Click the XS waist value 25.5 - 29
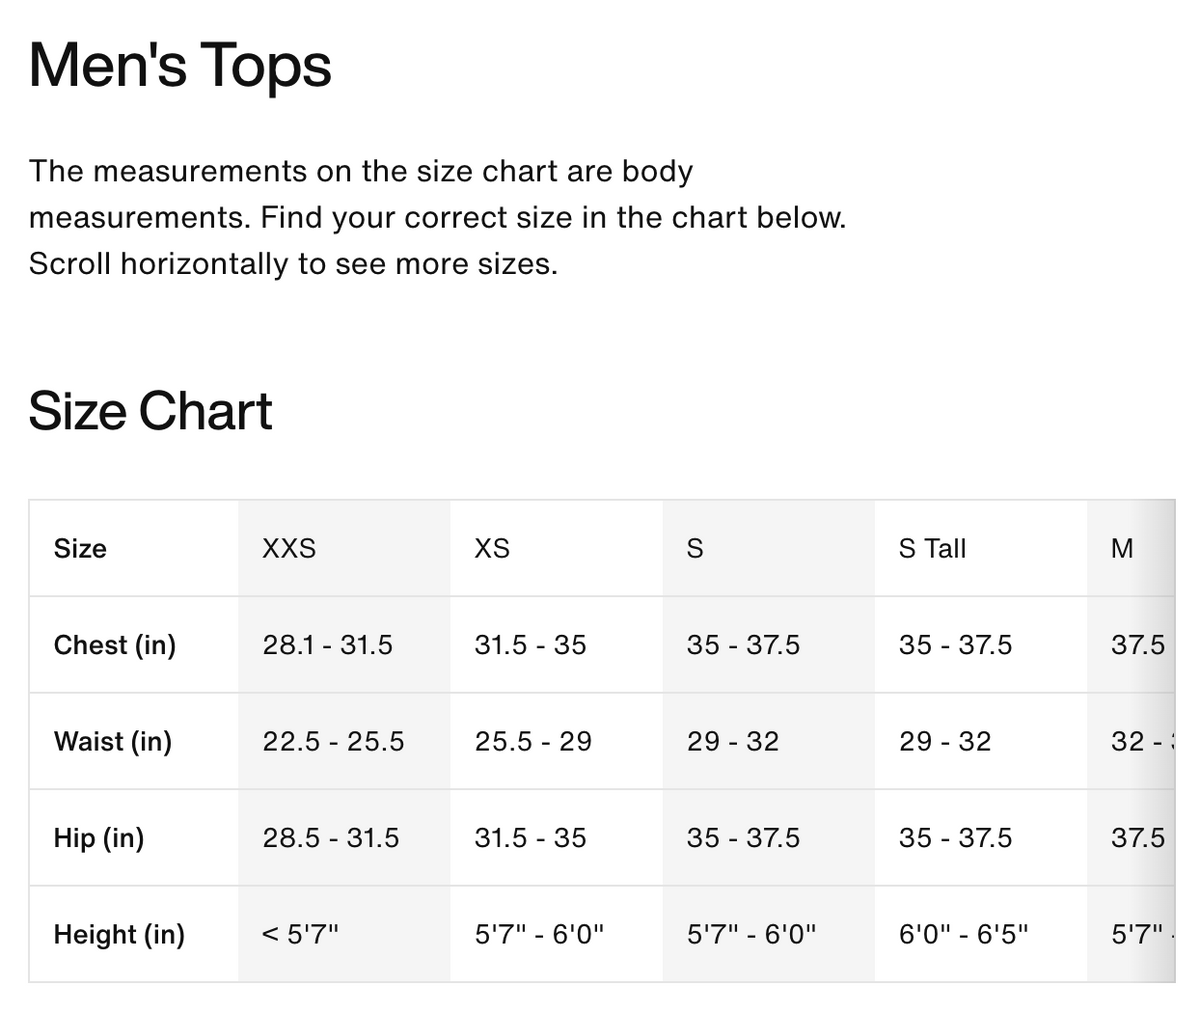The image size is (1200, 1013). pos(533,741)
